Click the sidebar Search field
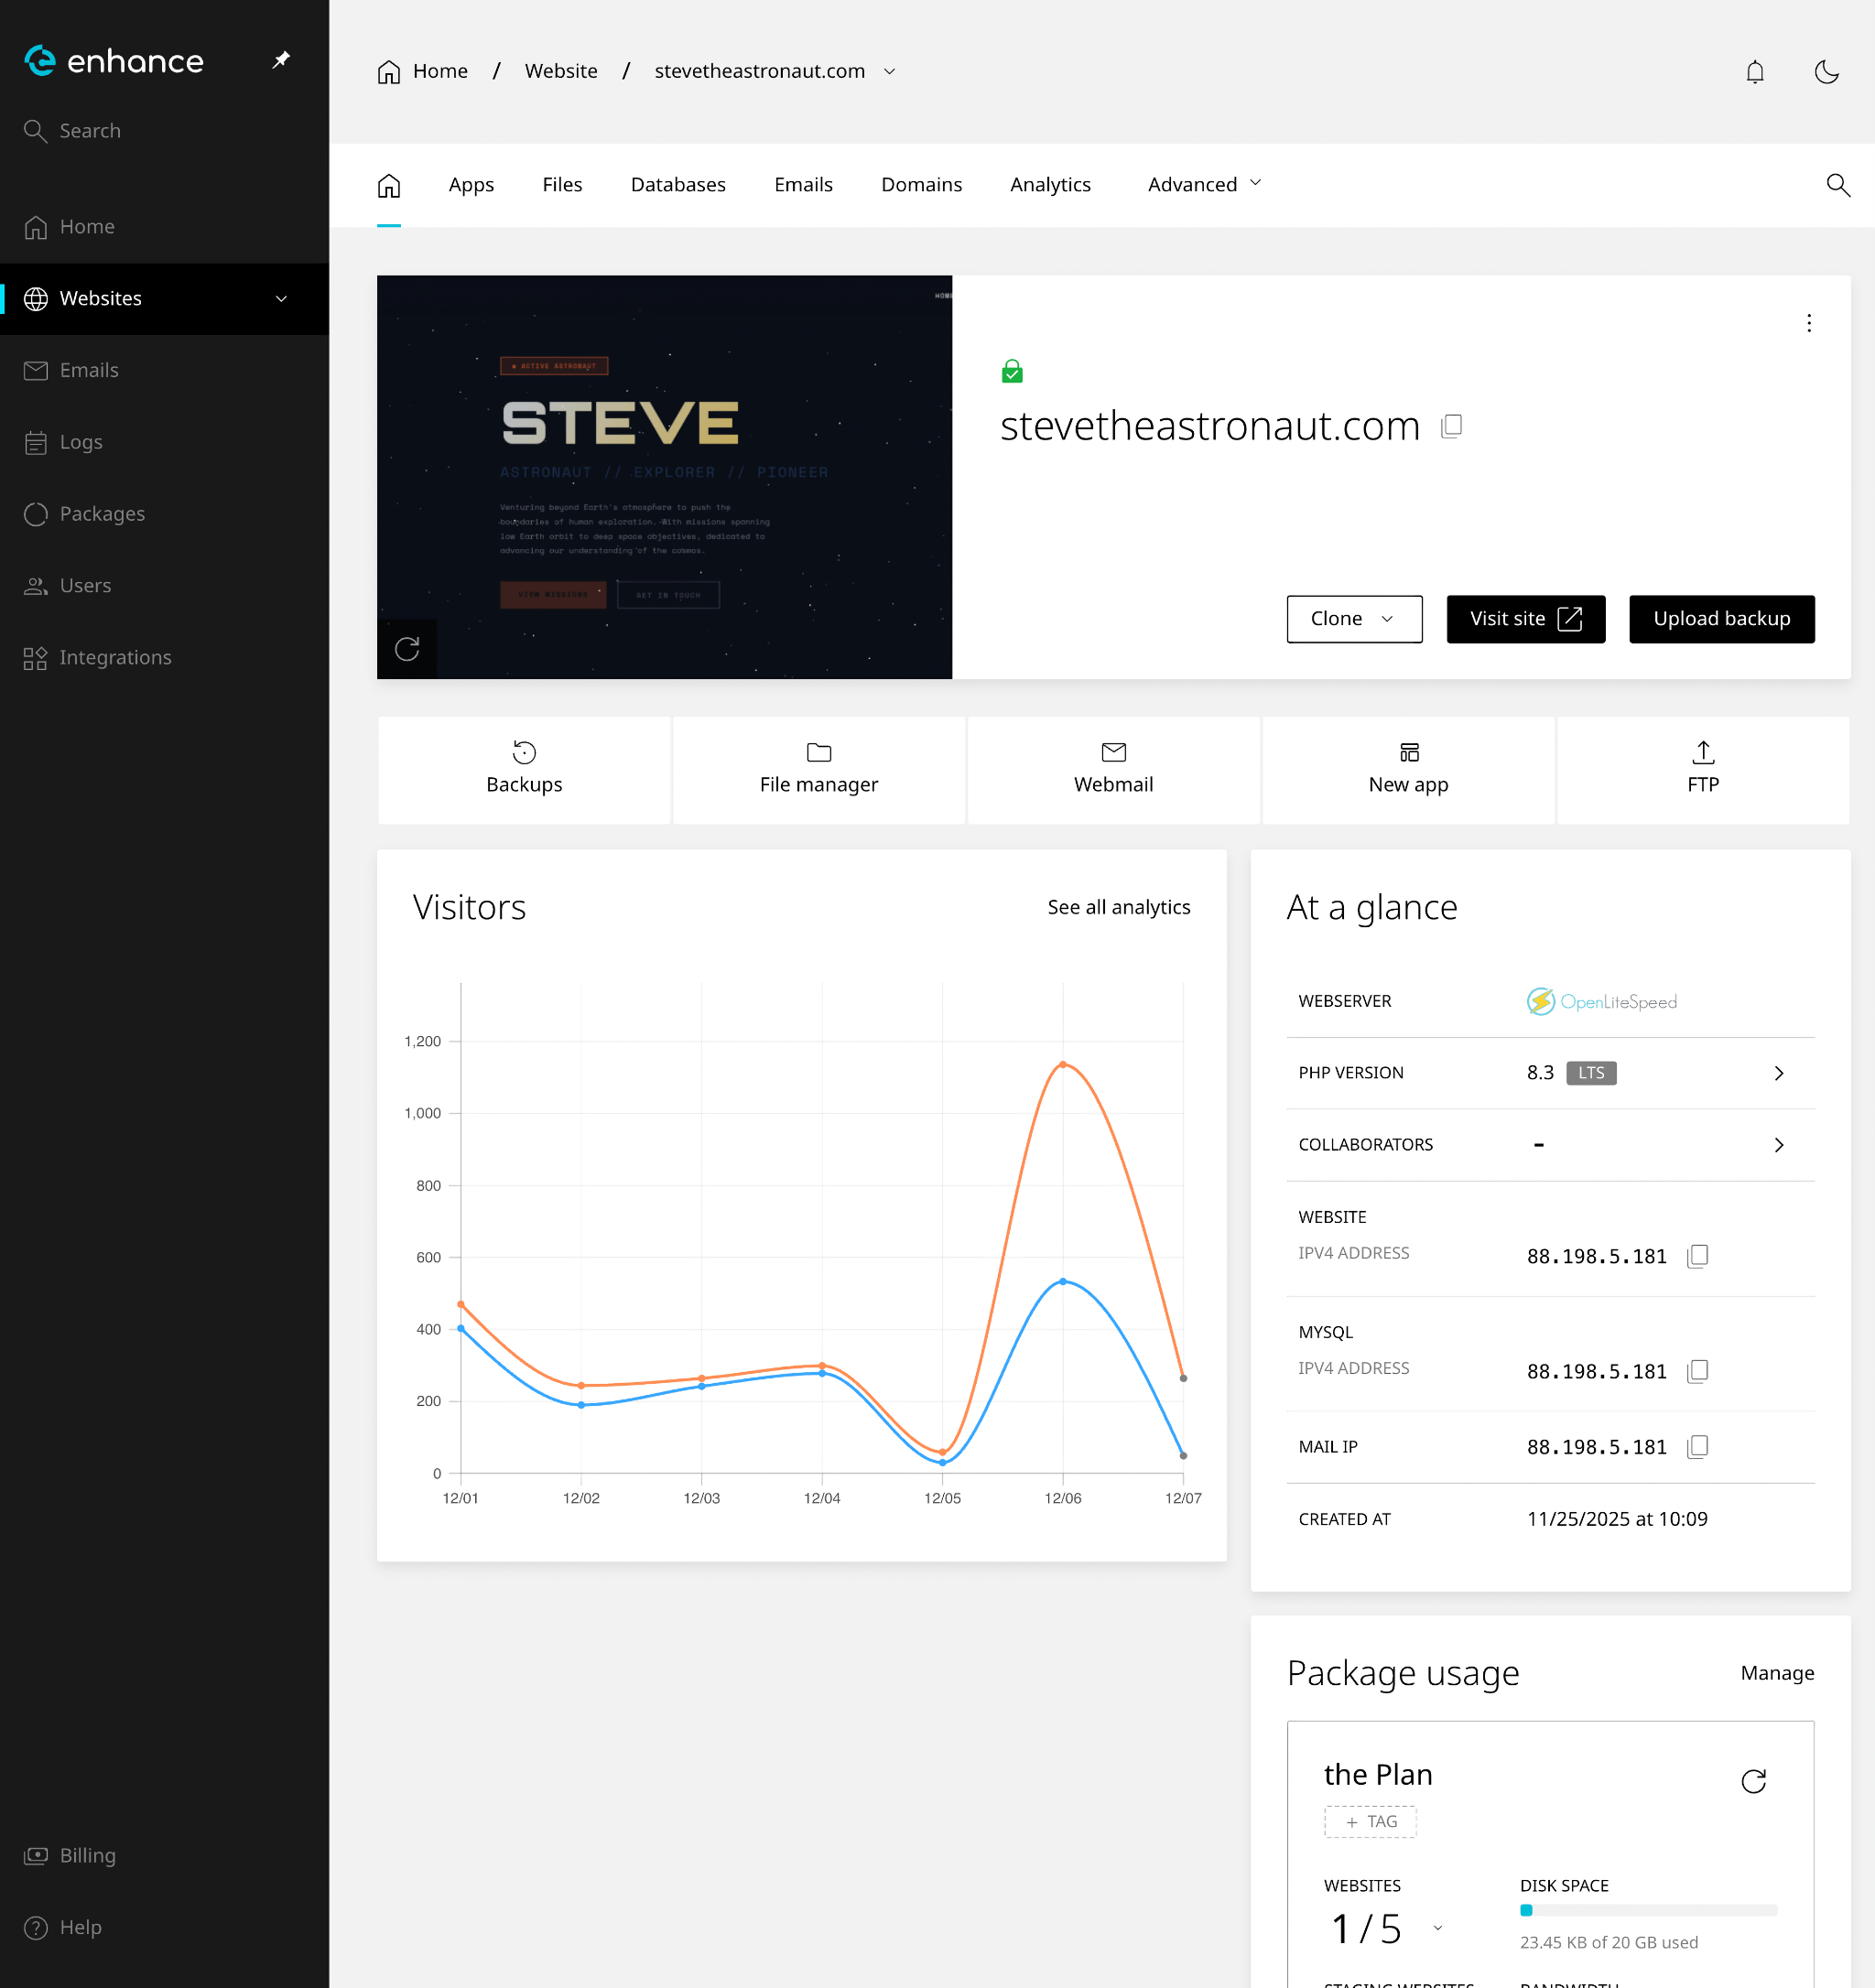This screenshot has height=1988, width=1875. tap(90, 131)
